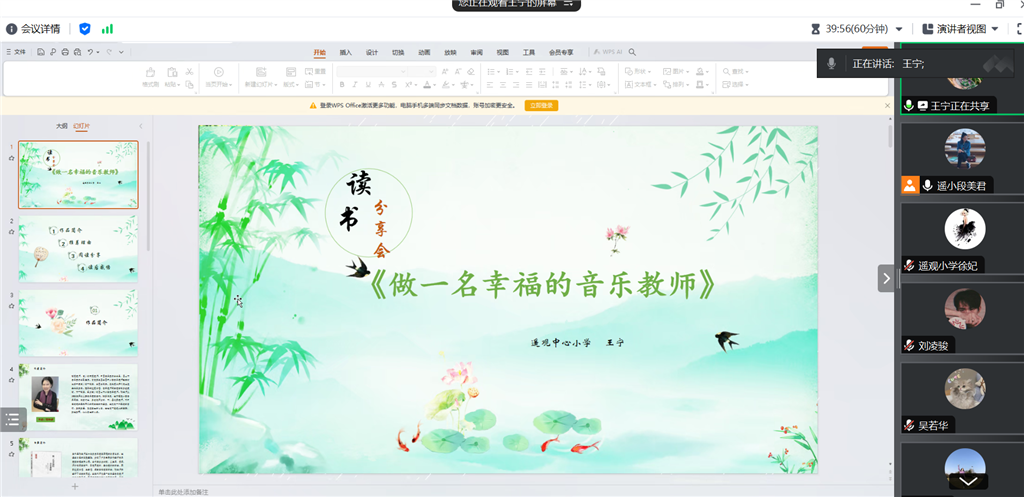The width and height of the screenshot is (1024, 497).
Task: Click the Text Box (文本框) button
Action: pos(641,85)
